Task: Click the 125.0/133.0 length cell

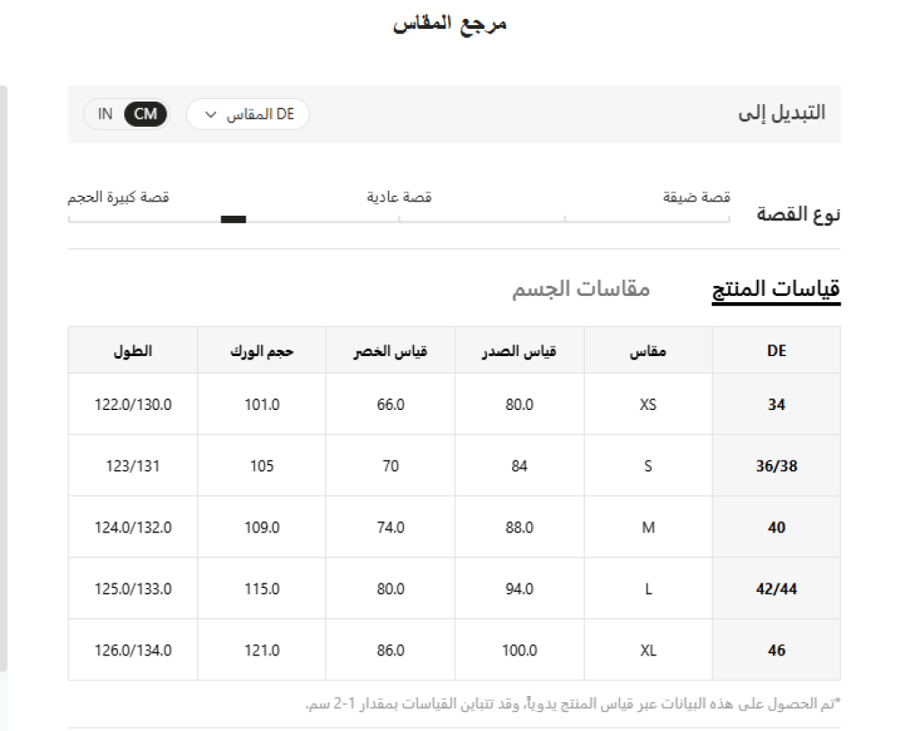Action: tap(133, 589)
